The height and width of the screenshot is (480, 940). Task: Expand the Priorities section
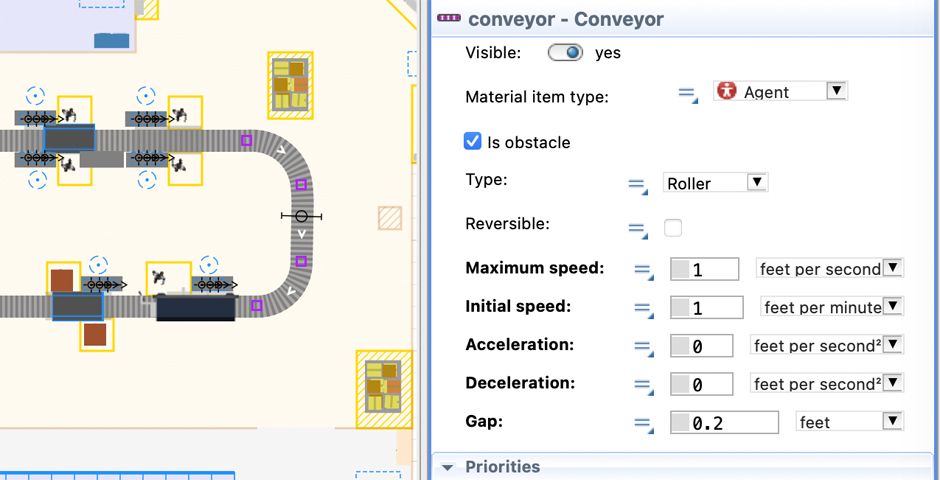tap(447, 467)
